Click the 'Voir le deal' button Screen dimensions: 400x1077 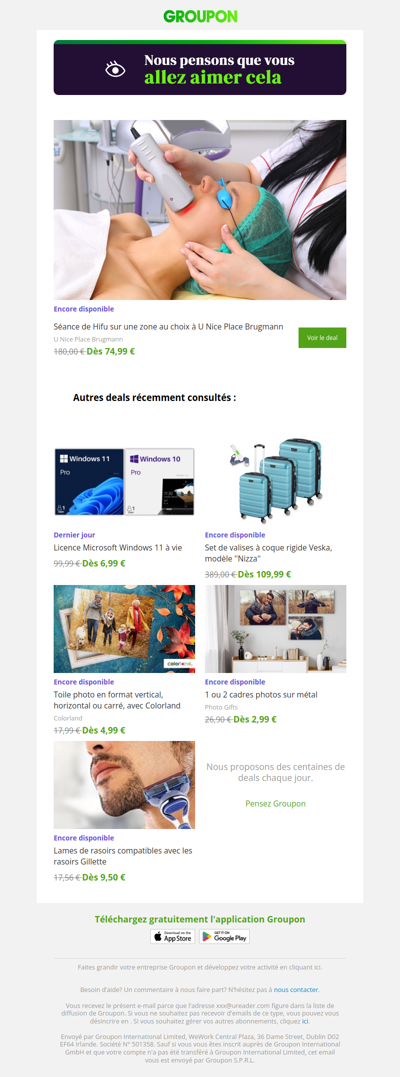[322, 338]
